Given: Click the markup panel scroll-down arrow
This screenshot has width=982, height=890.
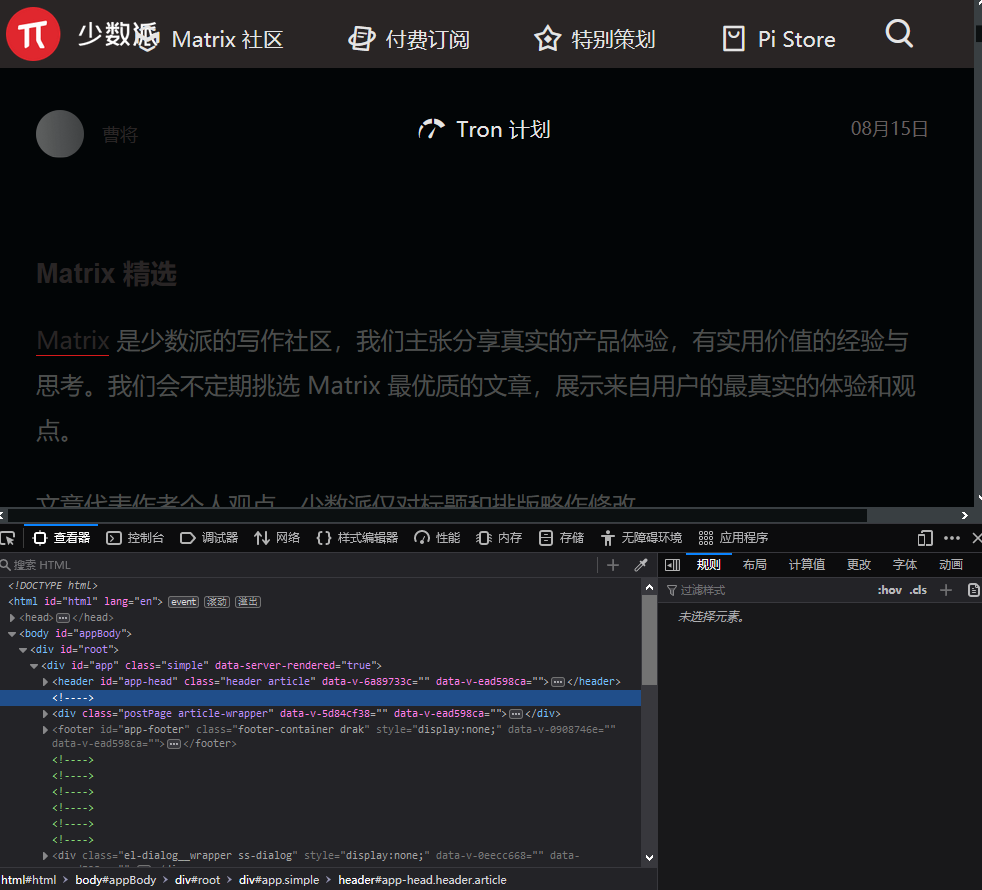Looking at the screenshot, I should pos(649,858).
